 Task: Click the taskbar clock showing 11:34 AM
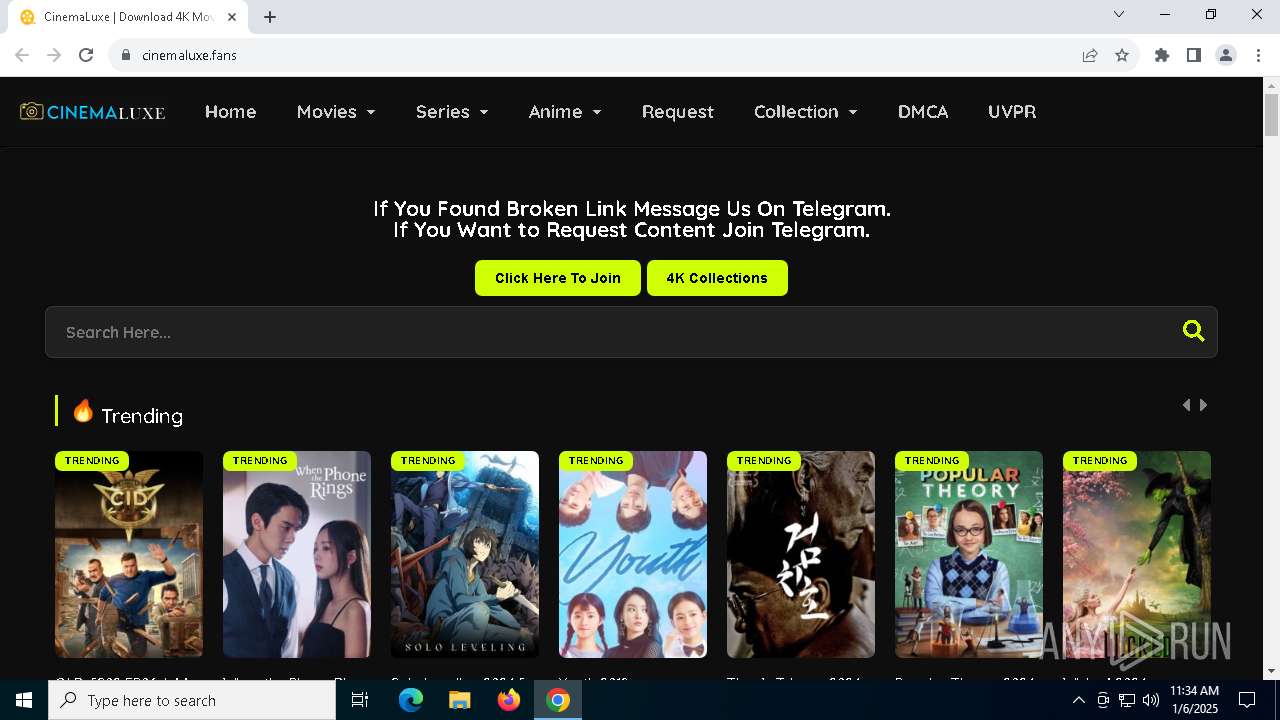pyautogui.click(x=1194, y=700)
